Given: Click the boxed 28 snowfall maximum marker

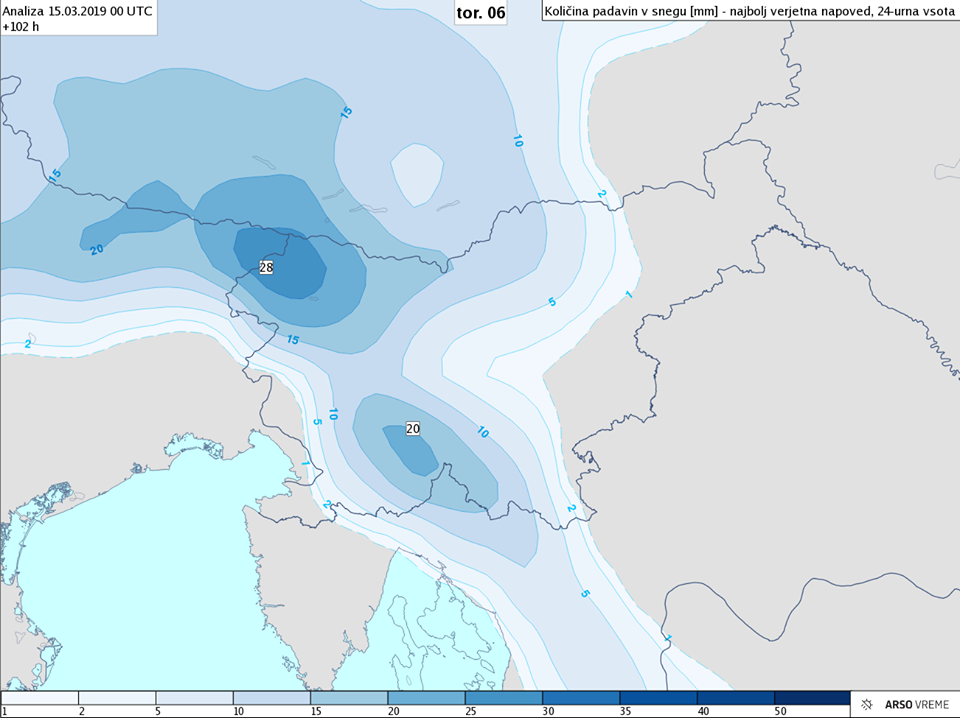Looking at the screenshot, I should [x=266, y=267].
